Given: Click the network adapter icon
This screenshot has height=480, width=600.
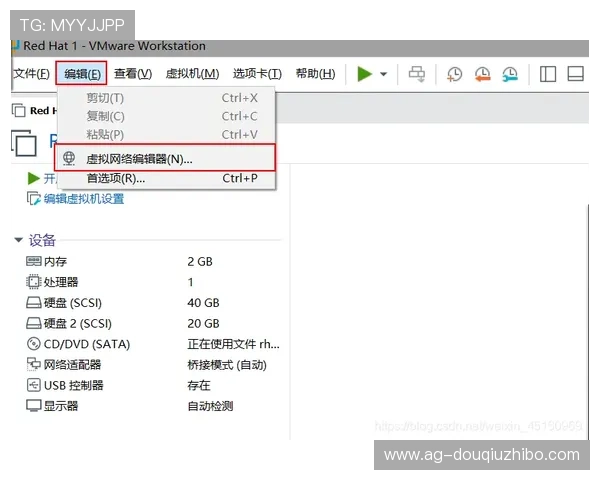Looking at the screenshot, I should (x=34, y=364).
